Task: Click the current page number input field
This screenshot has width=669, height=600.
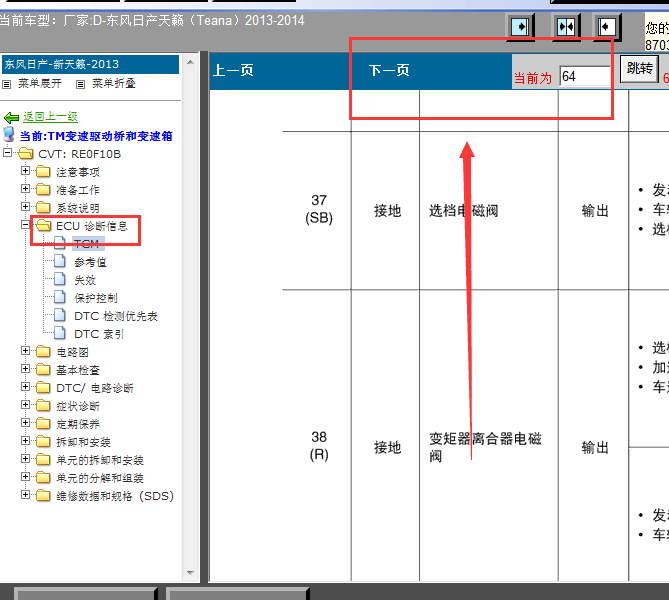Action: tap(583, 76)
